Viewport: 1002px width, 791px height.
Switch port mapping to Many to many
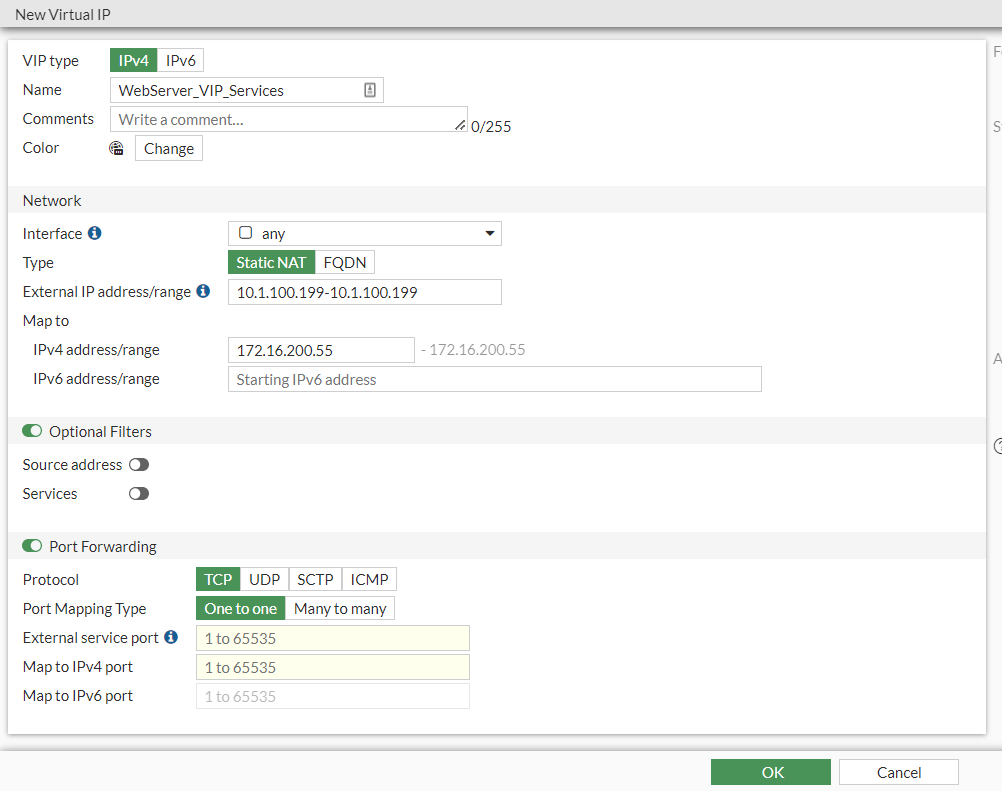340,608
